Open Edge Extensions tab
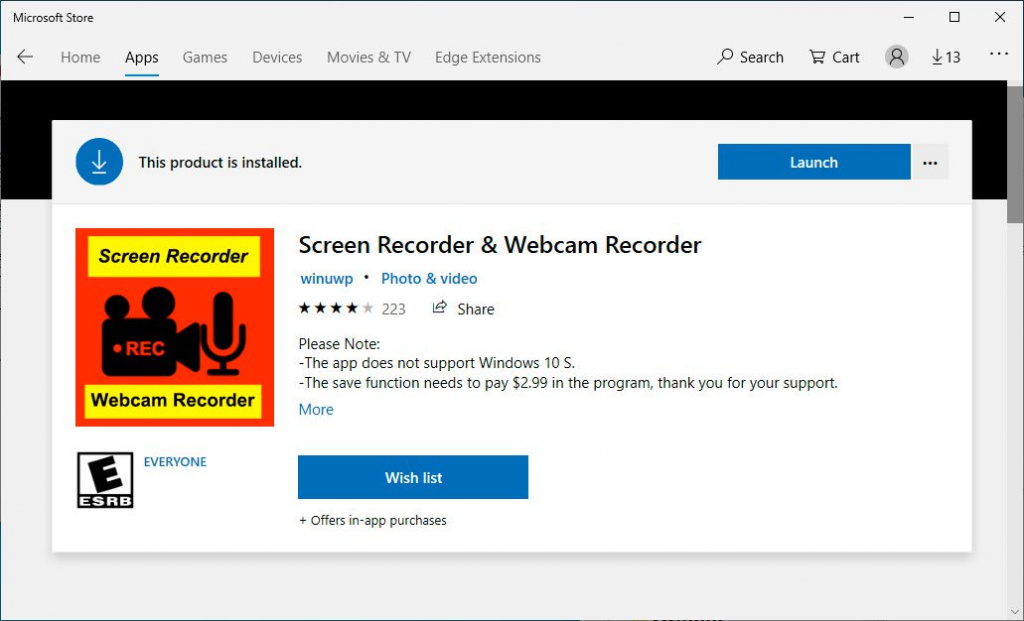The width and height of the screenshot is (1024, 621). 487,57
